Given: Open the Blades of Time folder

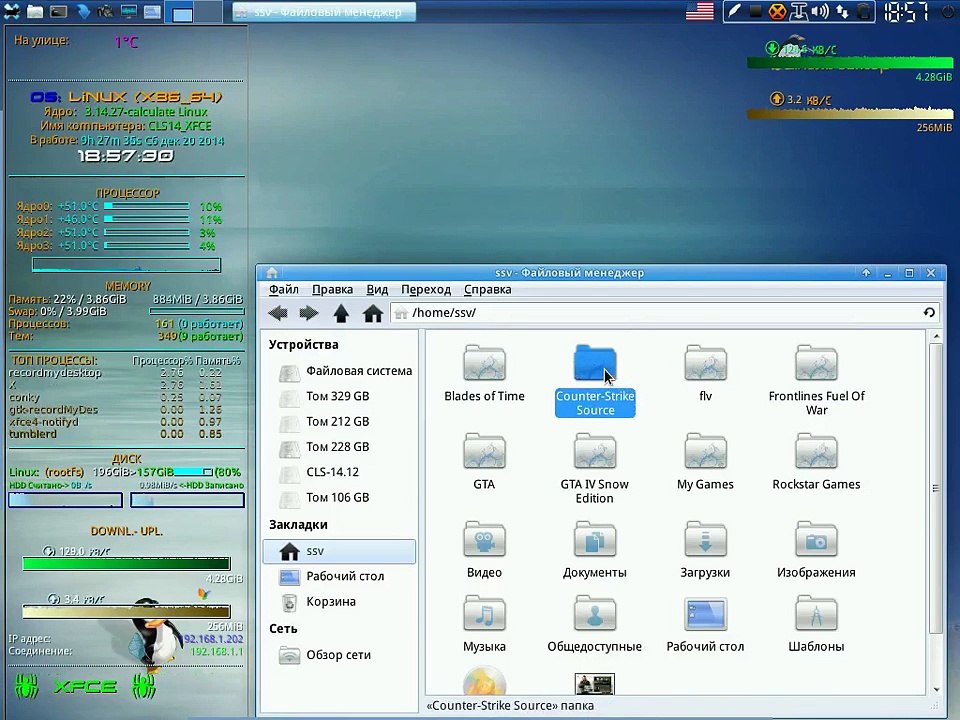Looking at the screenshot, I should (x=484, y=373).
